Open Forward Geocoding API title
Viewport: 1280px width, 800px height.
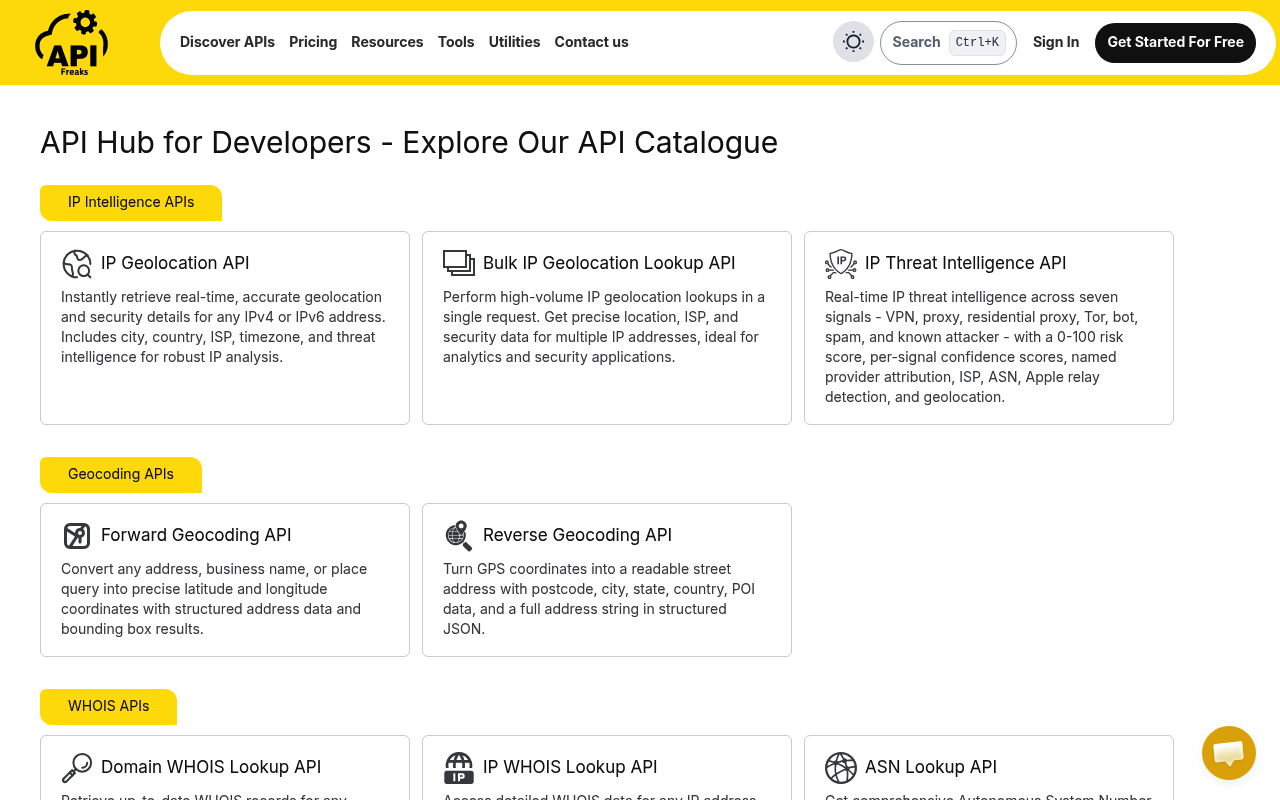coord(196,535)
